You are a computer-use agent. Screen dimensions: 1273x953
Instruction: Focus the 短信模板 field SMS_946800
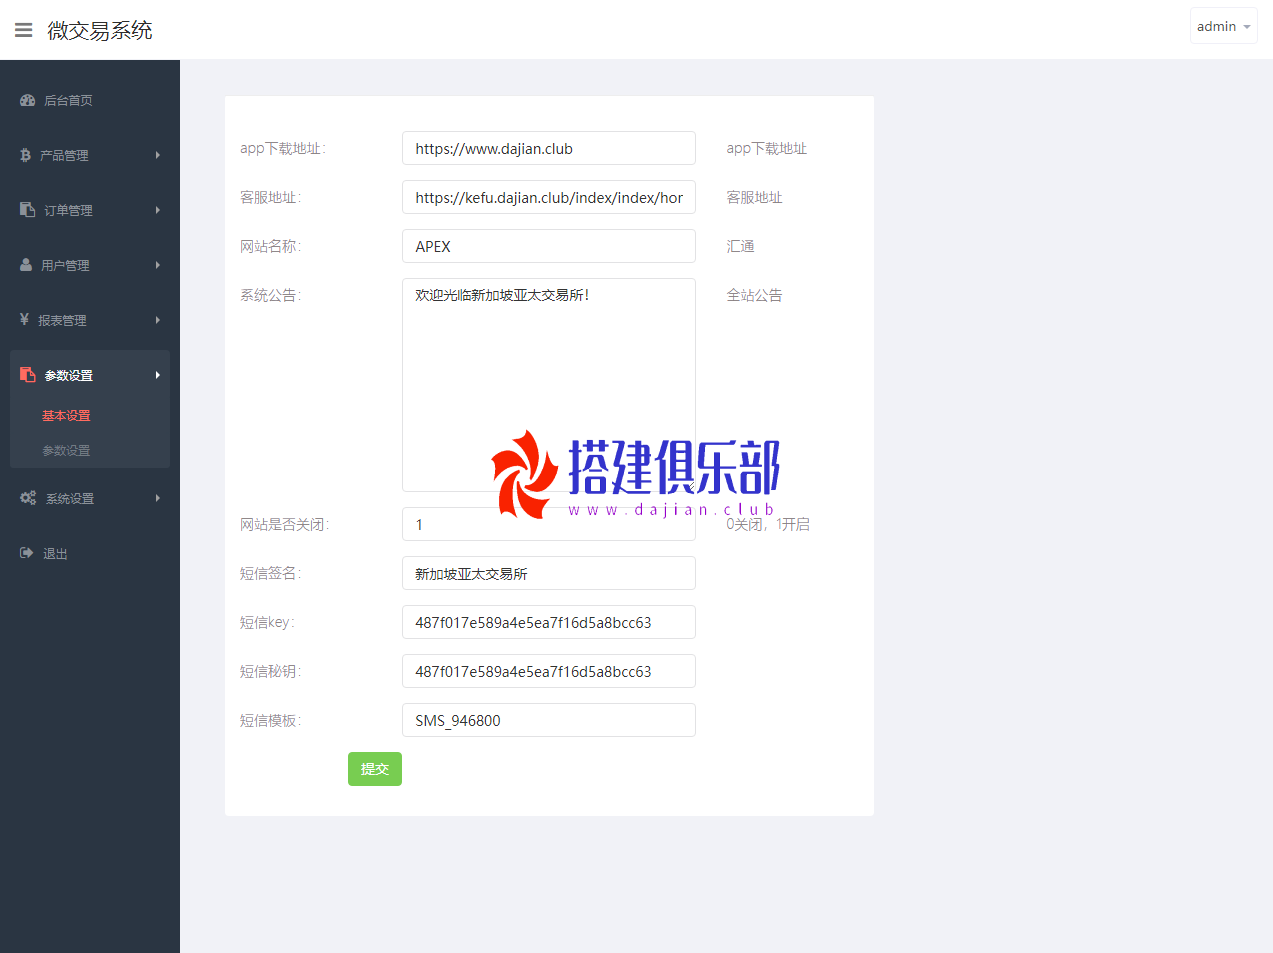[x=549, y=720]
